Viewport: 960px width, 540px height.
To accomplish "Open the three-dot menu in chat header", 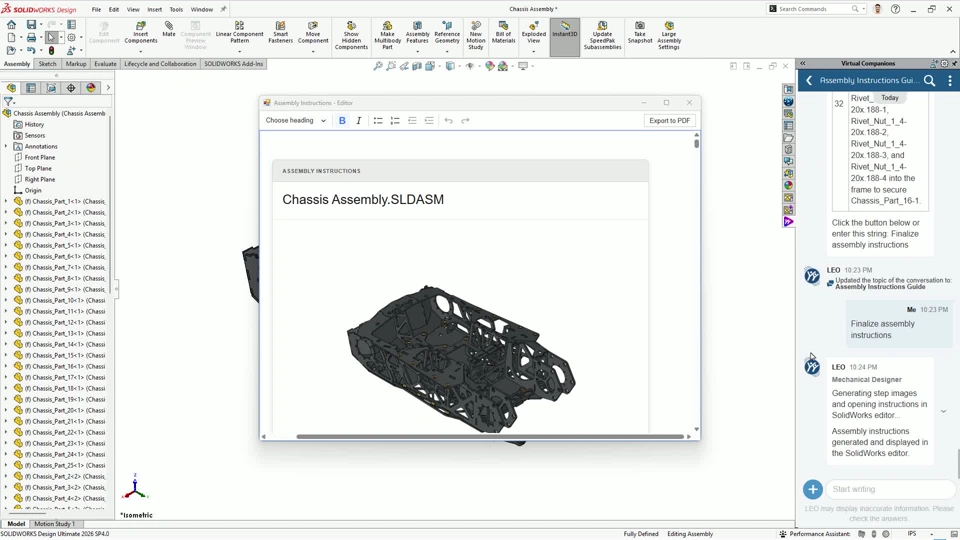I will (x=950, y=80).
